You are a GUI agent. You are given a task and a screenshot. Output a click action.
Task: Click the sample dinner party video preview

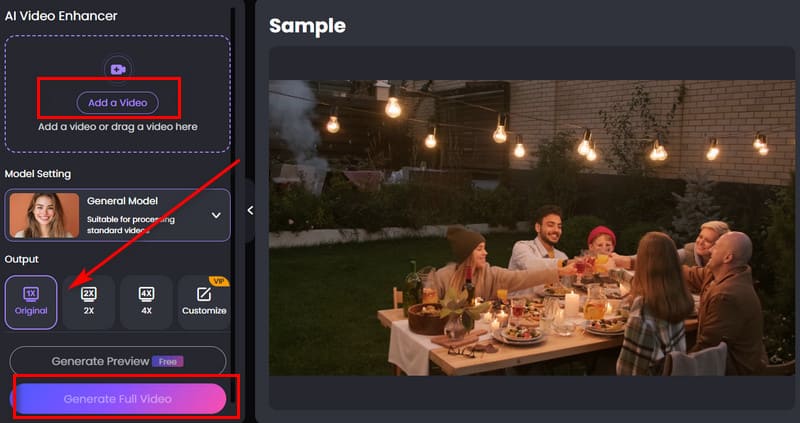tap(532, 228)
